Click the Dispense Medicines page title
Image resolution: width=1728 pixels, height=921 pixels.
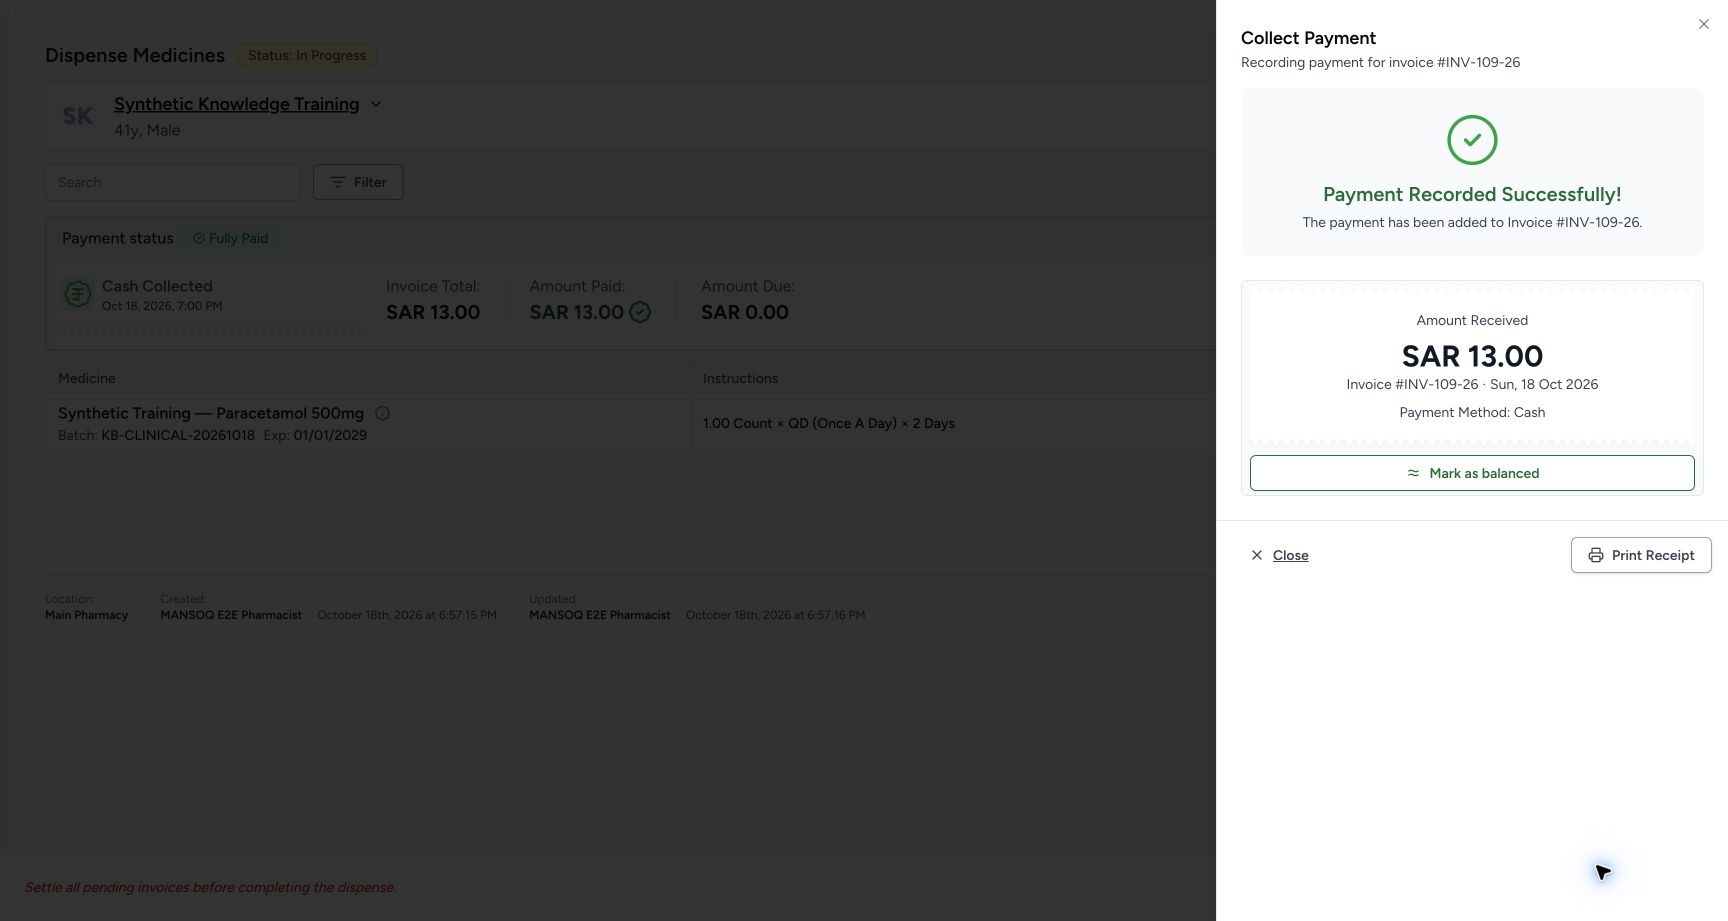(135, 55)
